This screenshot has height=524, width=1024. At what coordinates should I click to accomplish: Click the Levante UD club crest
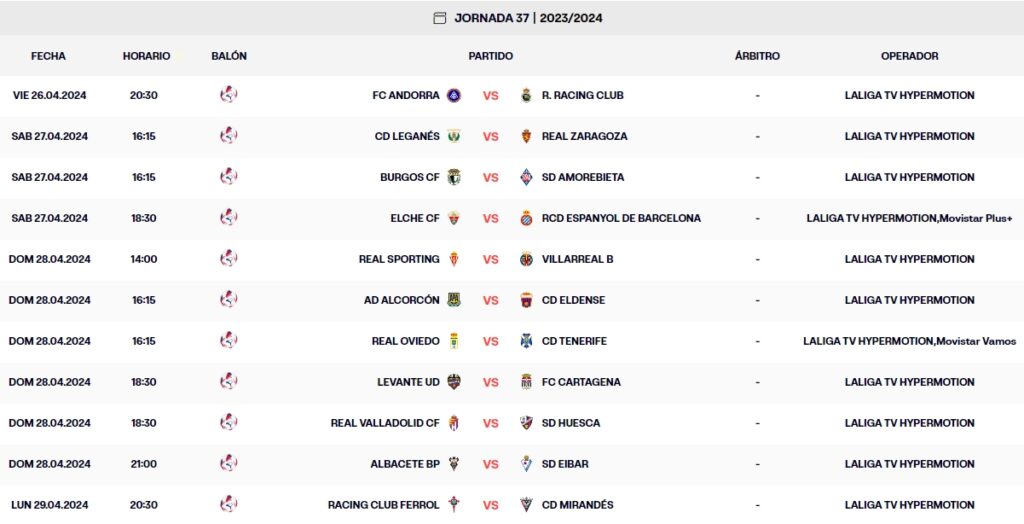454,382
